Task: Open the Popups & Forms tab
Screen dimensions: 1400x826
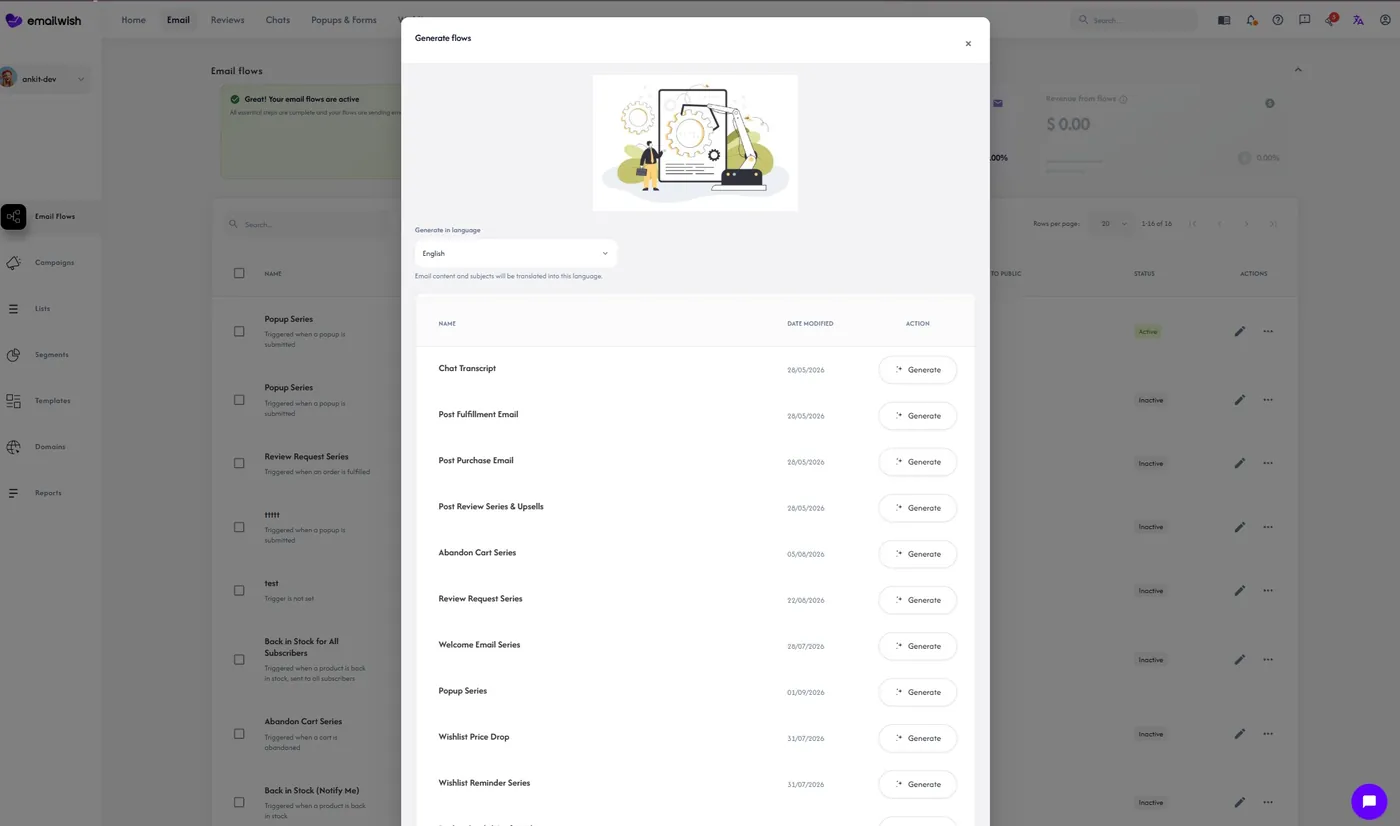Action: pos(344,20)
